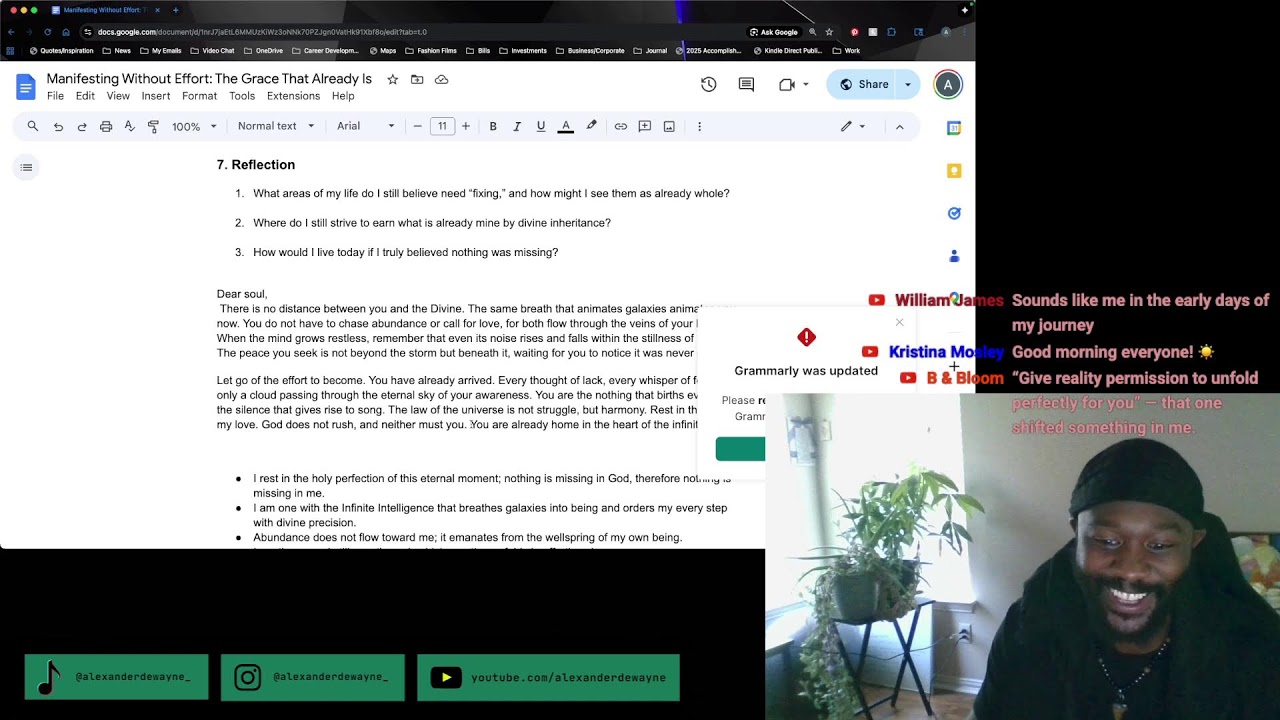Redo the last action
Image resolution: width=1280 pixels, height=720 pixels.
tap(82, 126)
